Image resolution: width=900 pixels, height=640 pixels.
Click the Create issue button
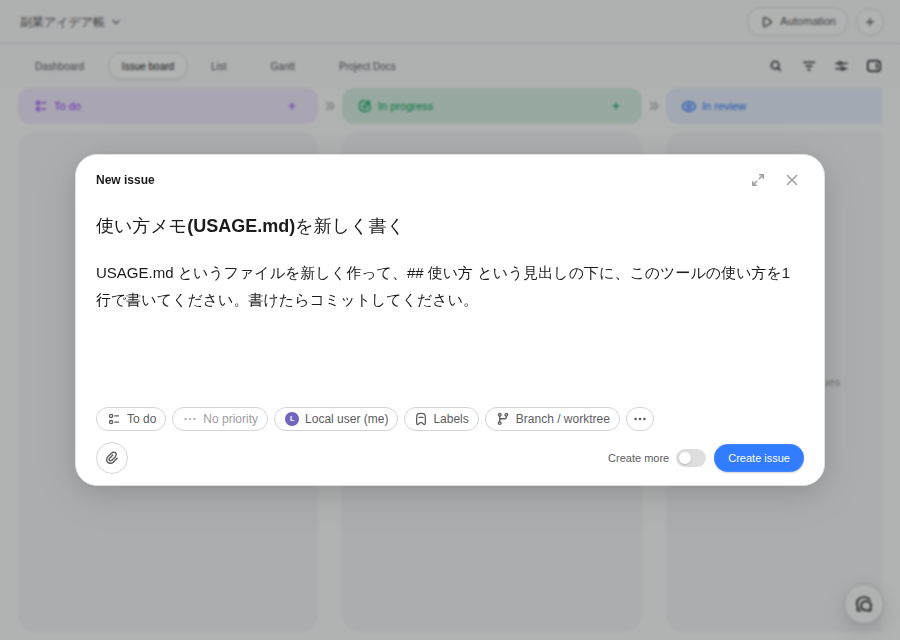pos(758,458)
